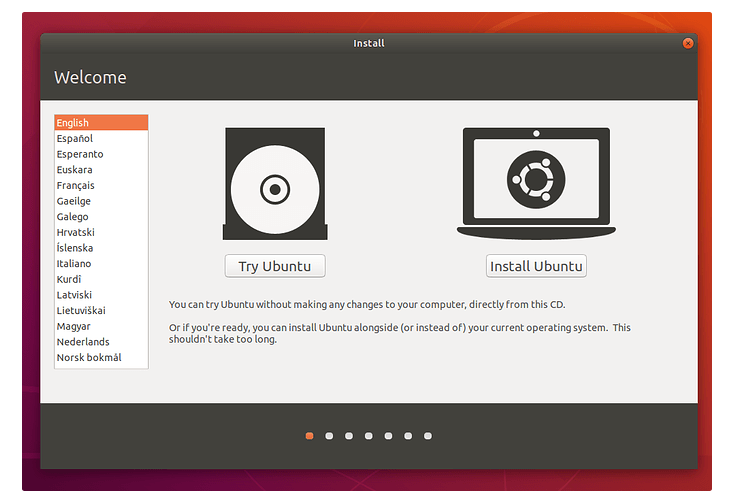Pick Hrvatski as the language
745x504 pixels.
(101, 232)
